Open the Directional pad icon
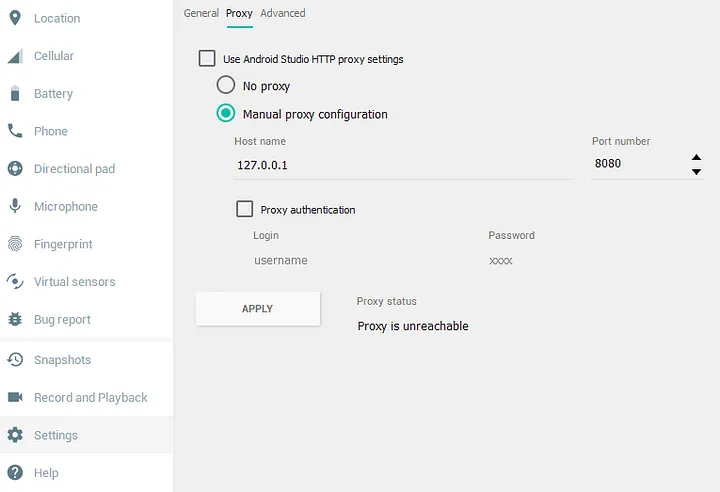Image resolution: width=720 pixels, height=492 pixels. pos(15,169)
